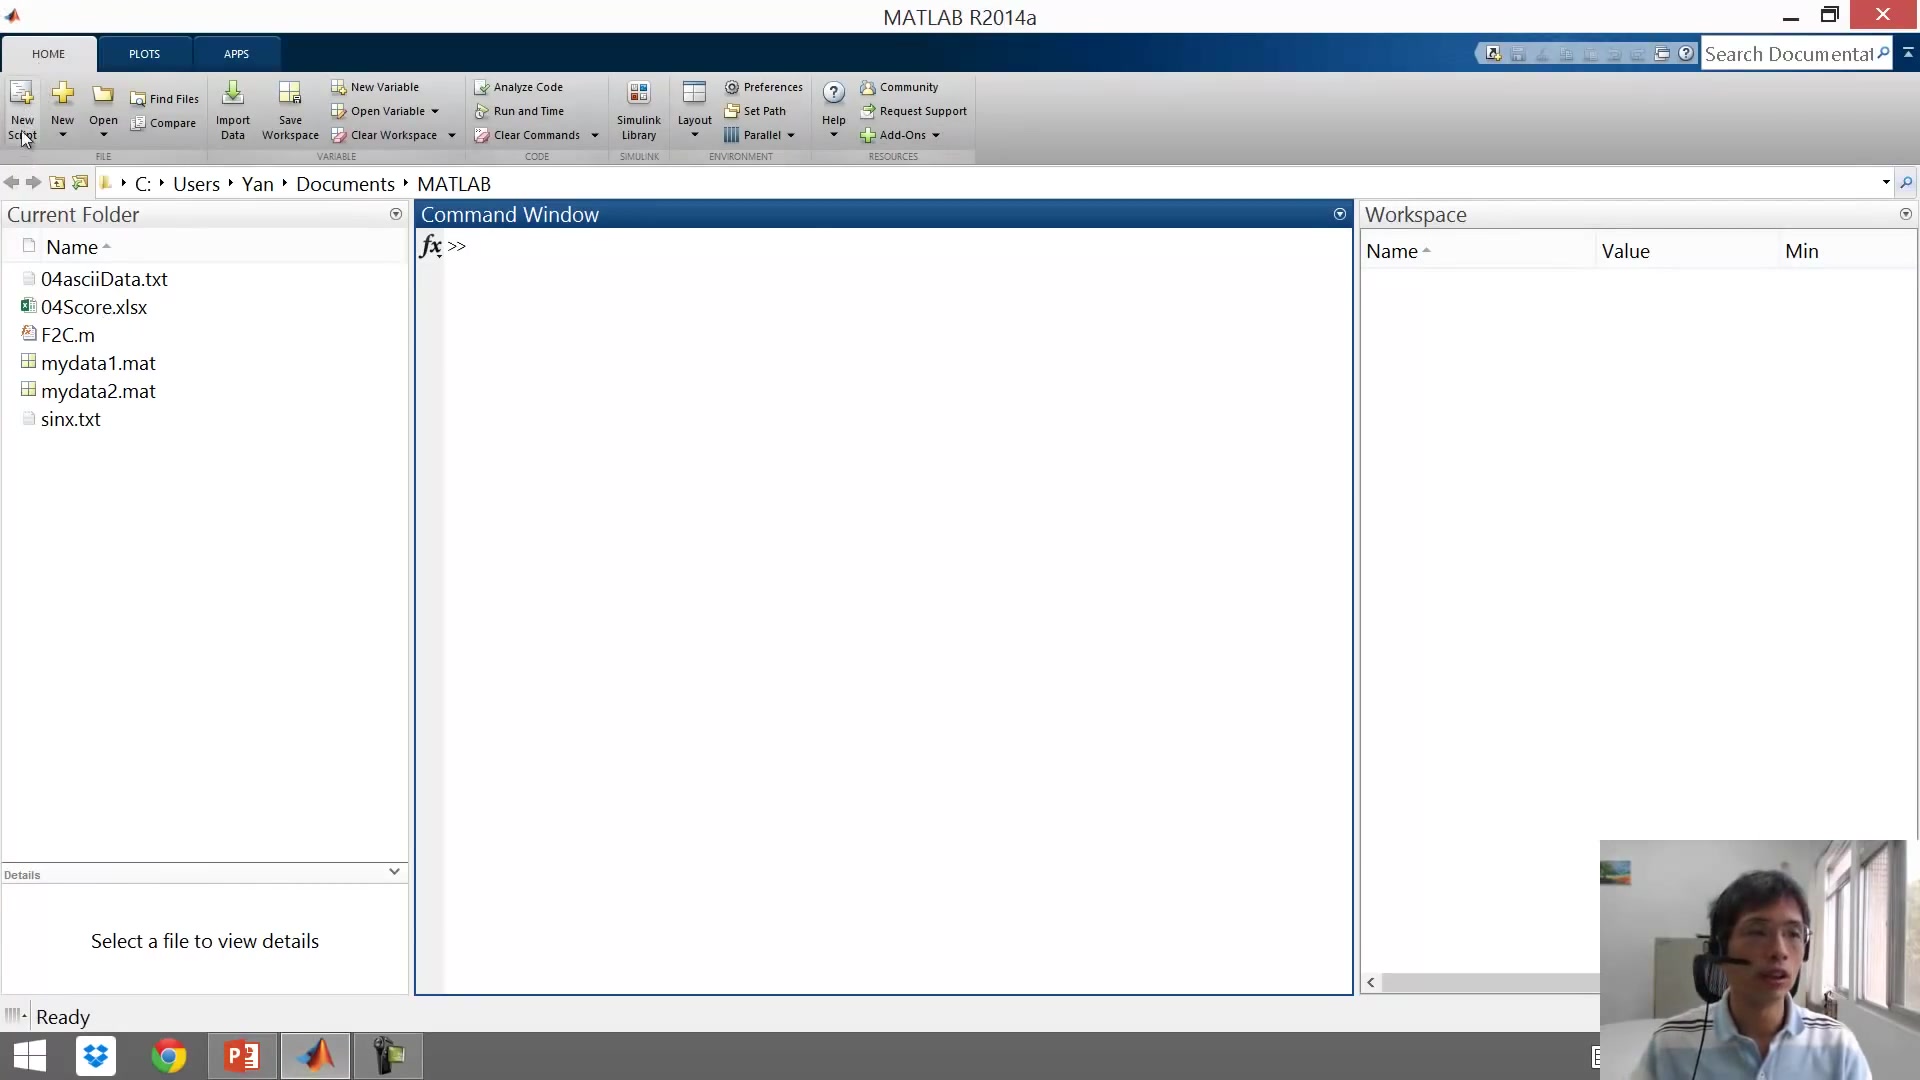Click the Help question mark icon
1920x1080 pixels.
[833, 93]
